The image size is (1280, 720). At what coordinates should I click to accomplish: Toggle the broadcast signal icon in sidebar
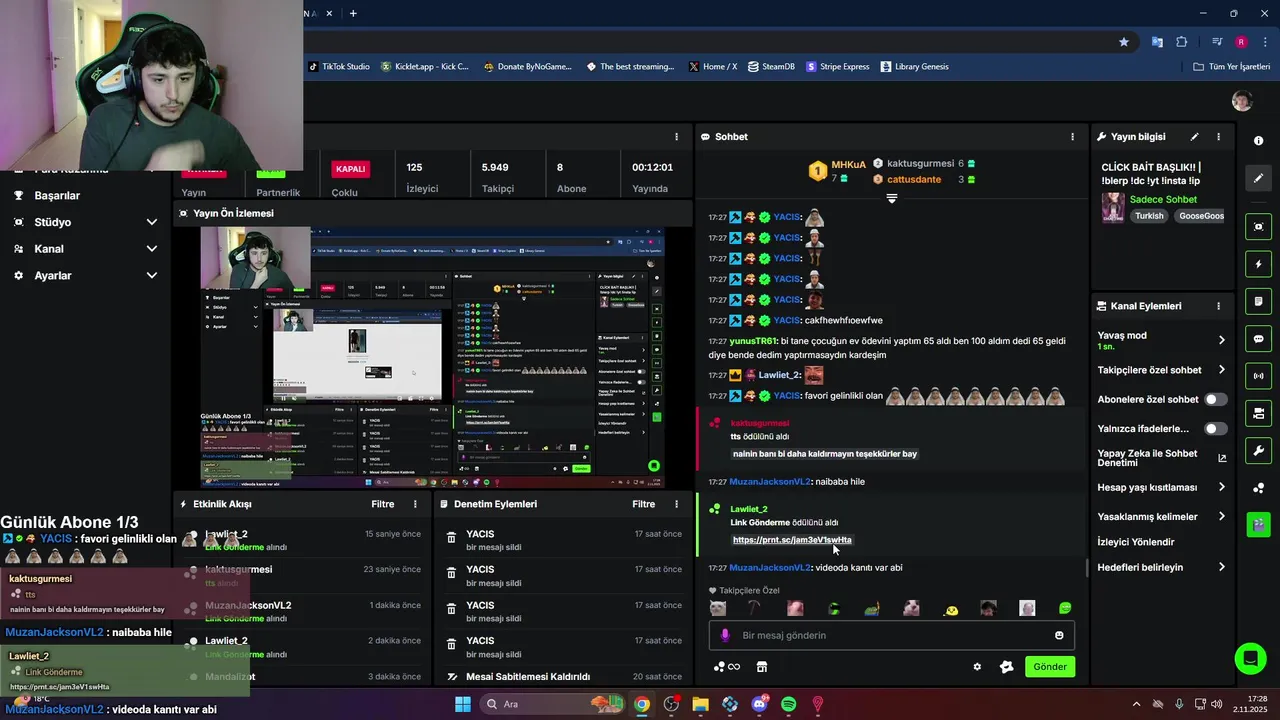tap(1259, 376)
